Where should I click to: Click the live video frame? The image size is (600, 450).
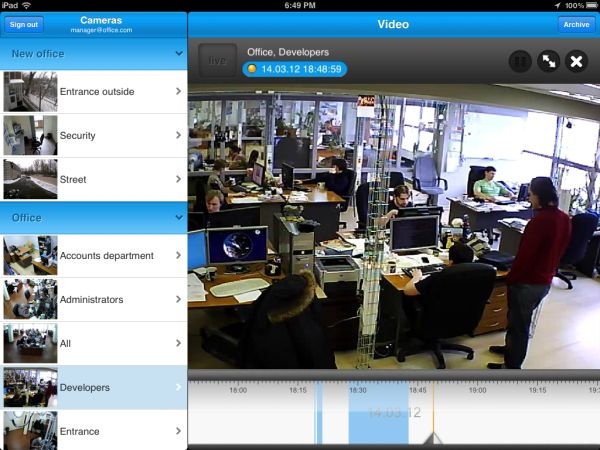click(x=394, y=227)
